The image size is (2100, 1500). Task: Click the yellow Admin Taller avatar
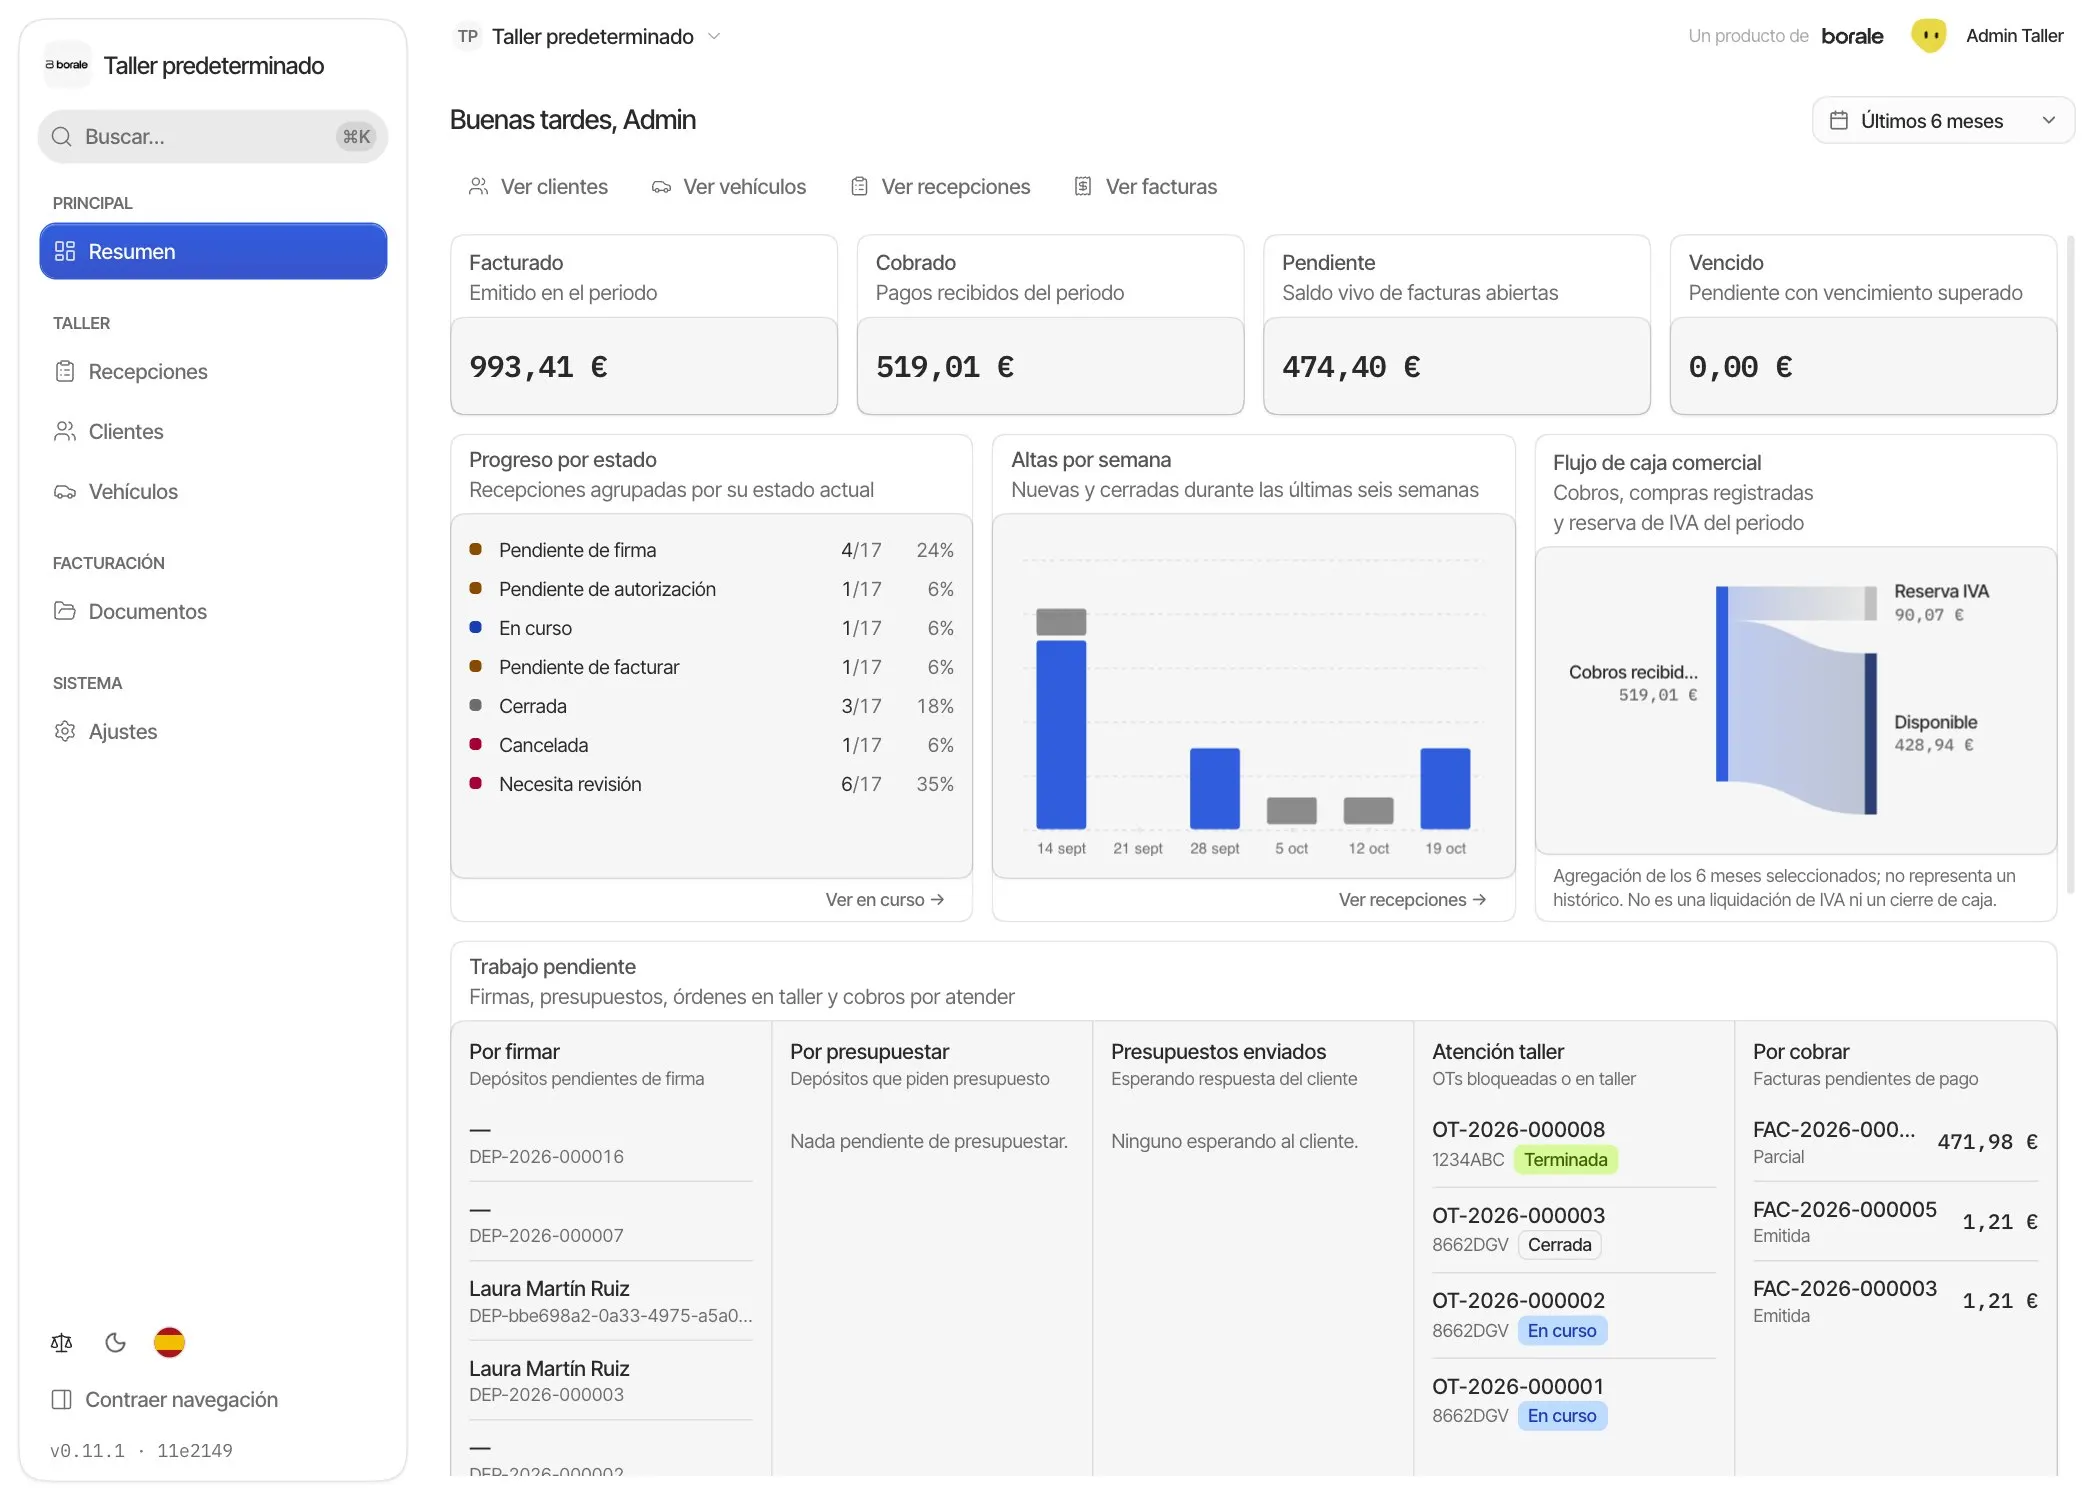click(1928, 36)
